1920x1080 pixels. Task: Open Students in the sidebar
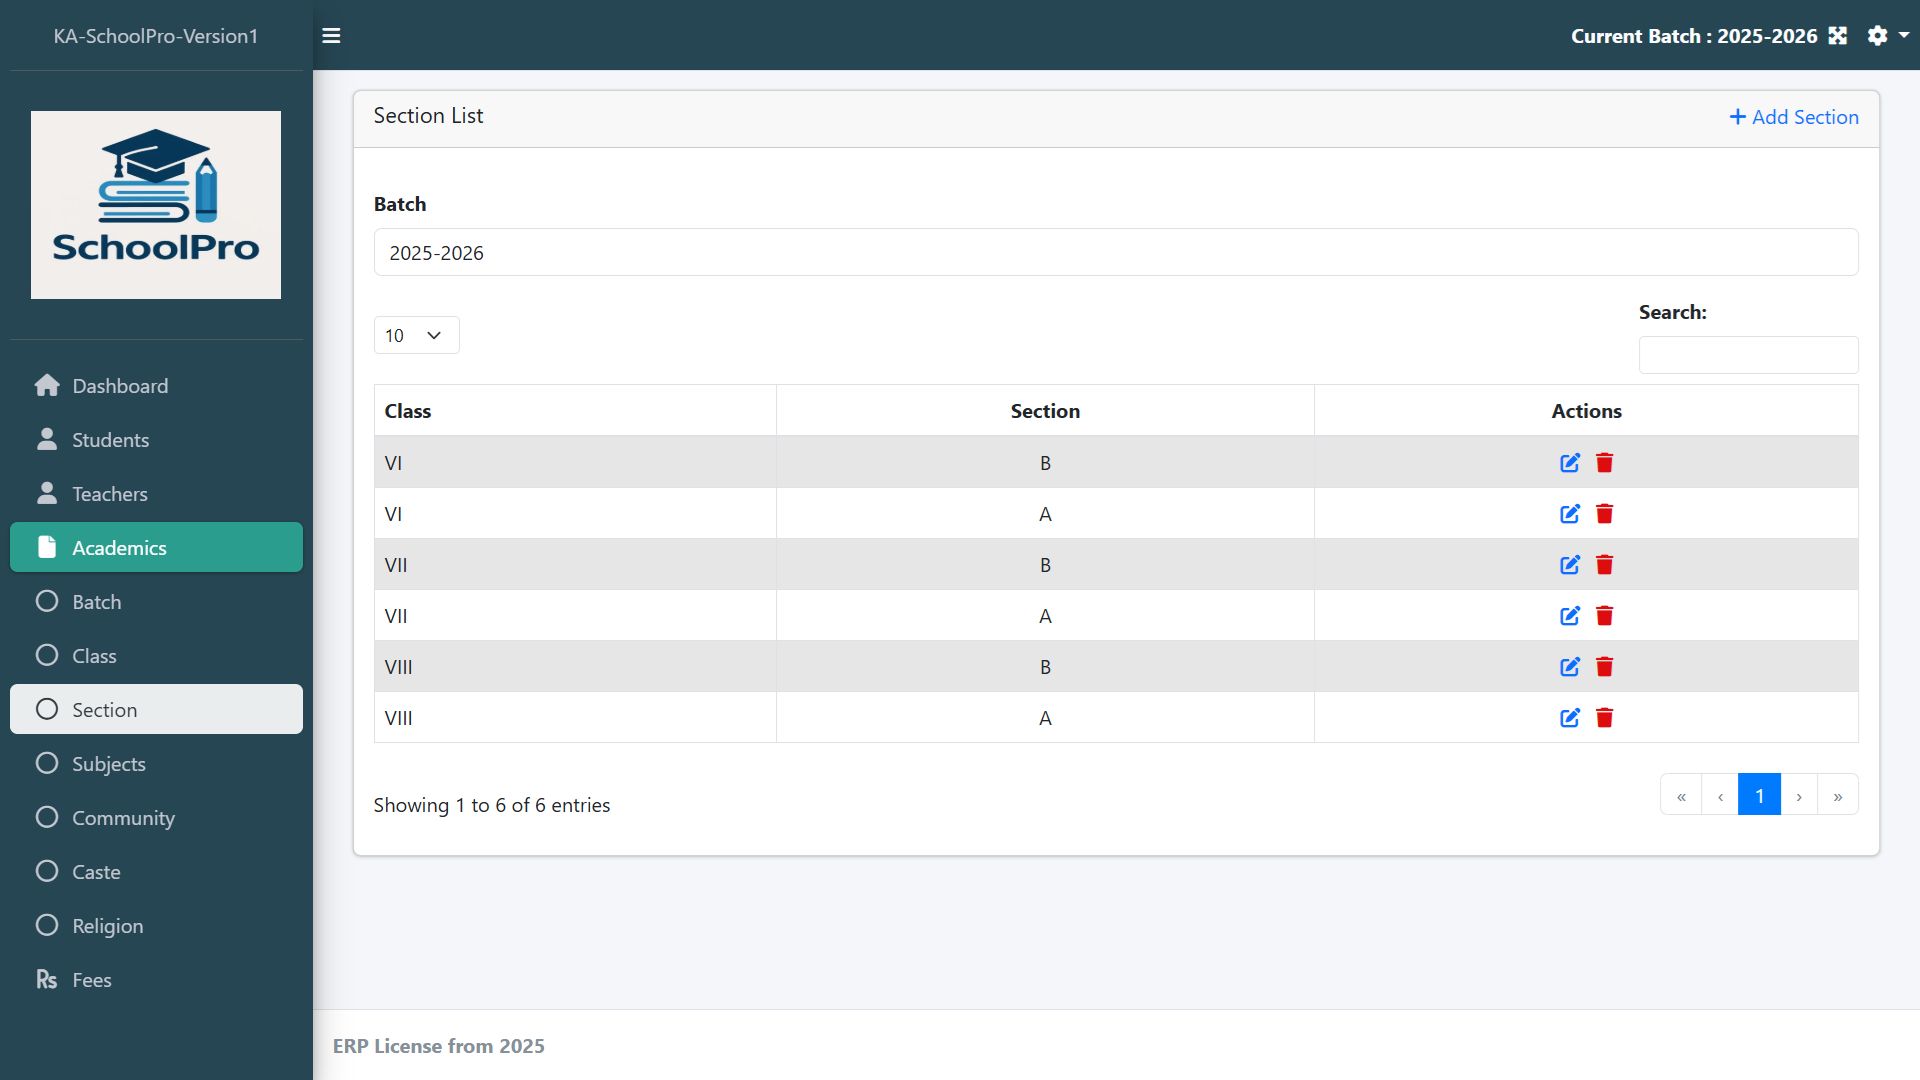[110, 440]
